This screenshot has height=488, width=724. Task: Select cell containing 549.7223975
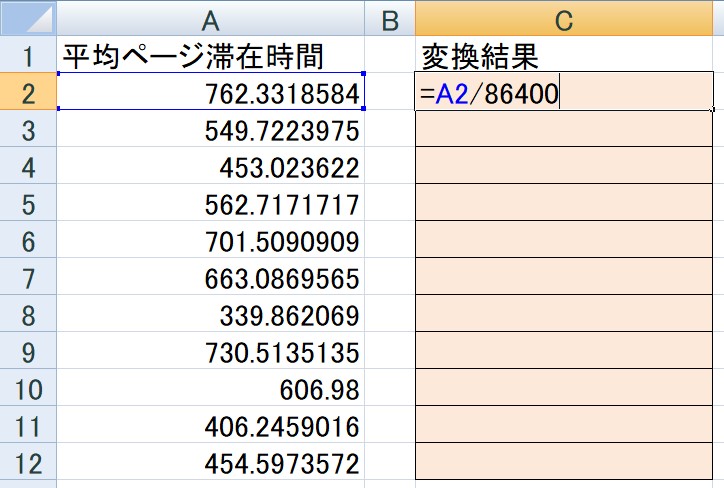pos(210,131)
